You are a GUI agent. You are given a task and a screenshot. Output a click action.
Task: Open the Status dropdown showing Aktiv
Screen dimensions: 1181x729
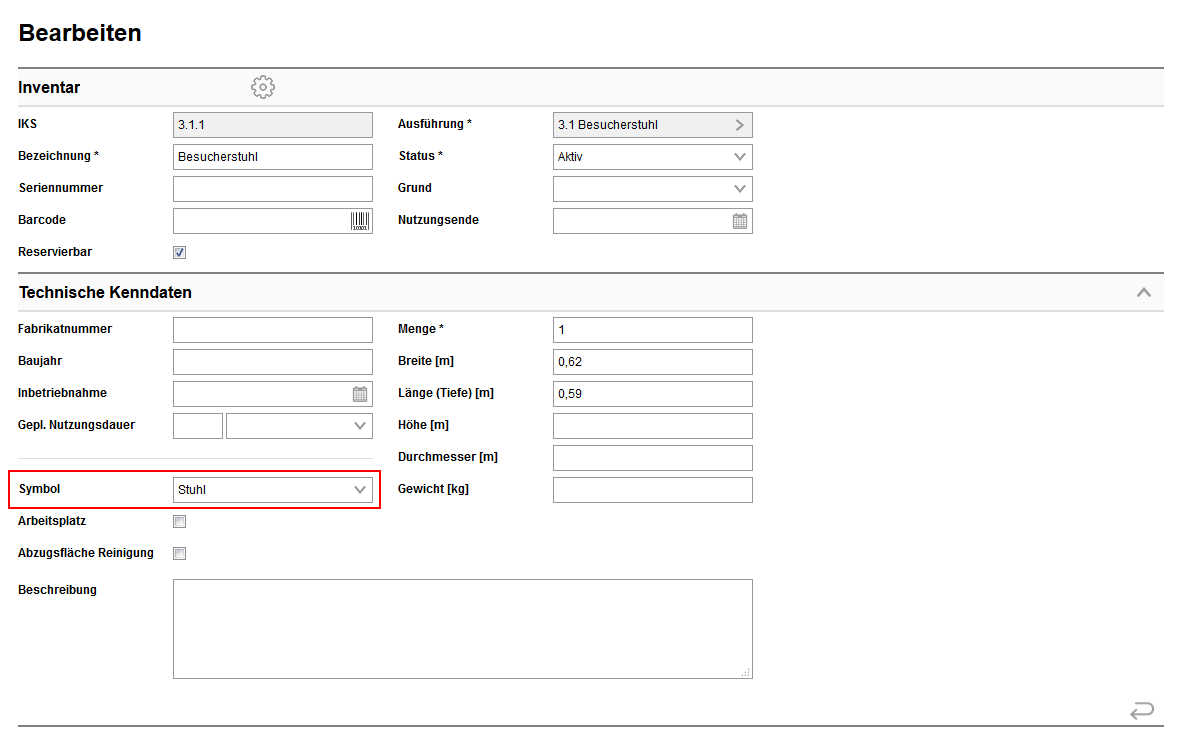coord(652,157)
